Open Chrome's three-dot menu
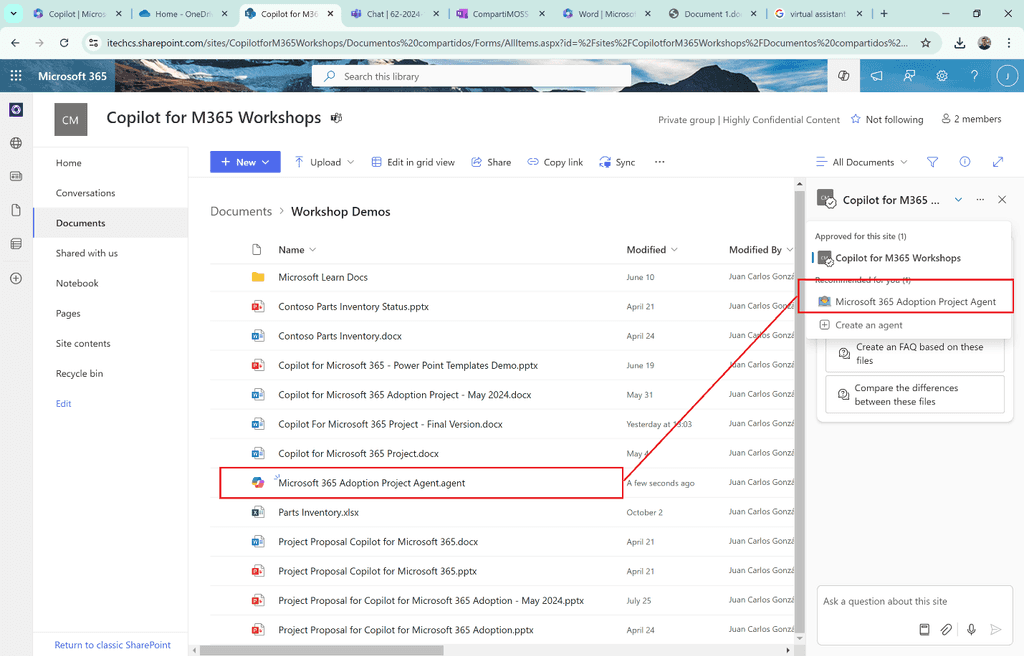The width and height of the screenshot is (1024, 656). pyautogui.click(x=1009, y=43)
